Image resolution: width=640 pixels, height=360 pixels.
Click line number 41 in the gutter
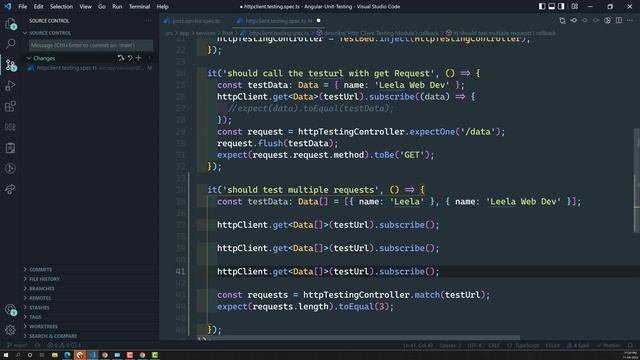[180, 271]
